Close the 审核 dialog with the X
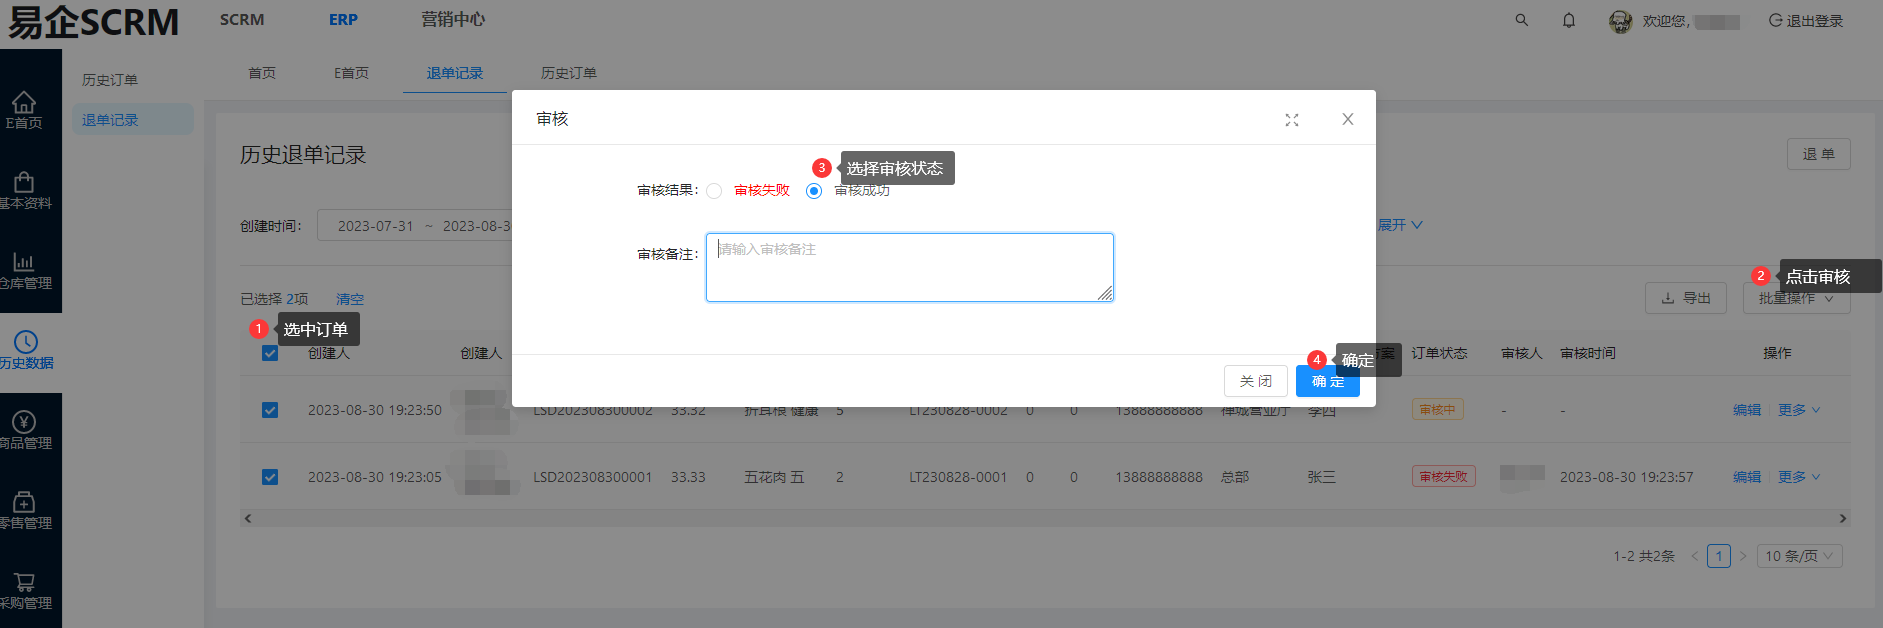Screen dimensions: 1883x628 coord(1348,119)
